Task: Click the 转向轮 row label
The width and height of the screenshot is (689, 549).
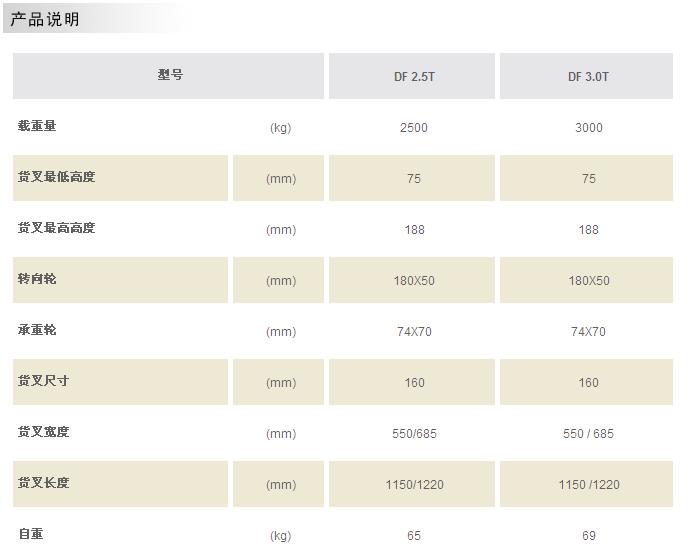Action: pyautogui.click(x=37, y=279)
